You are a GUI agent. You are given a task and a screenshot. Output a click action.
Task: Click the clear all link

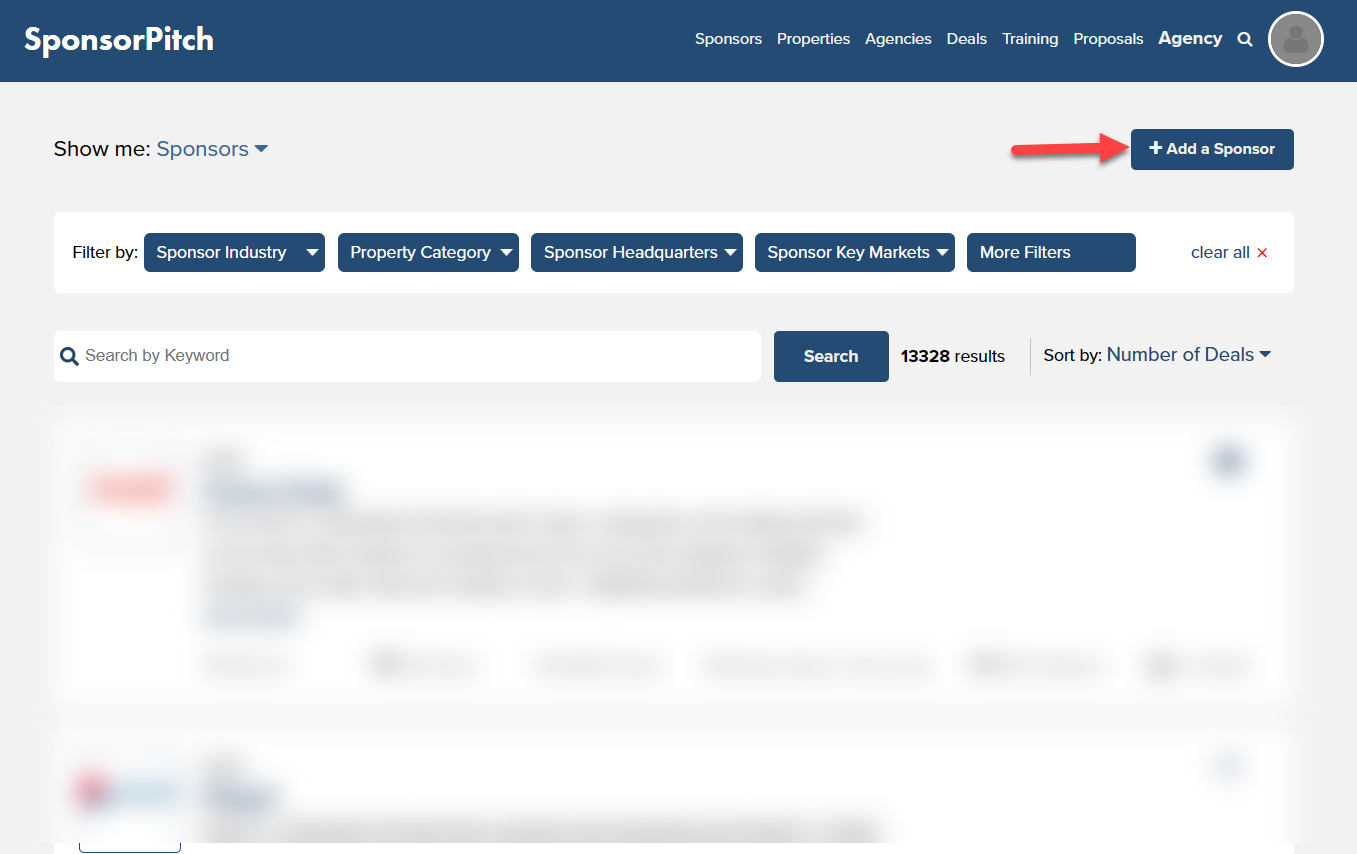point(1220,253)
